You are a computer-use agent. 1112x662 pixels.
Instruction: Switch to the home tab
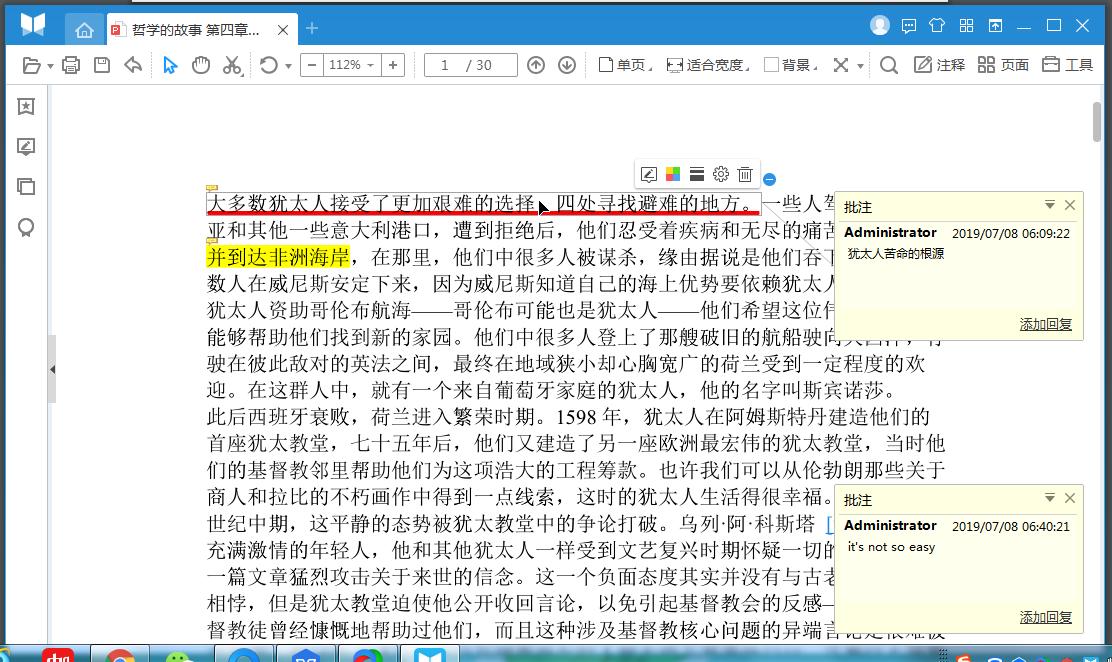pos(84,29)
